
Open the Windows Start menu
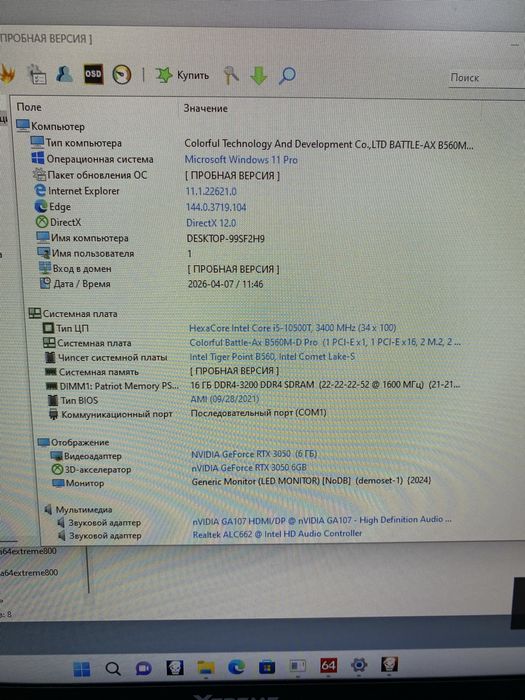(x=82, y=669)
